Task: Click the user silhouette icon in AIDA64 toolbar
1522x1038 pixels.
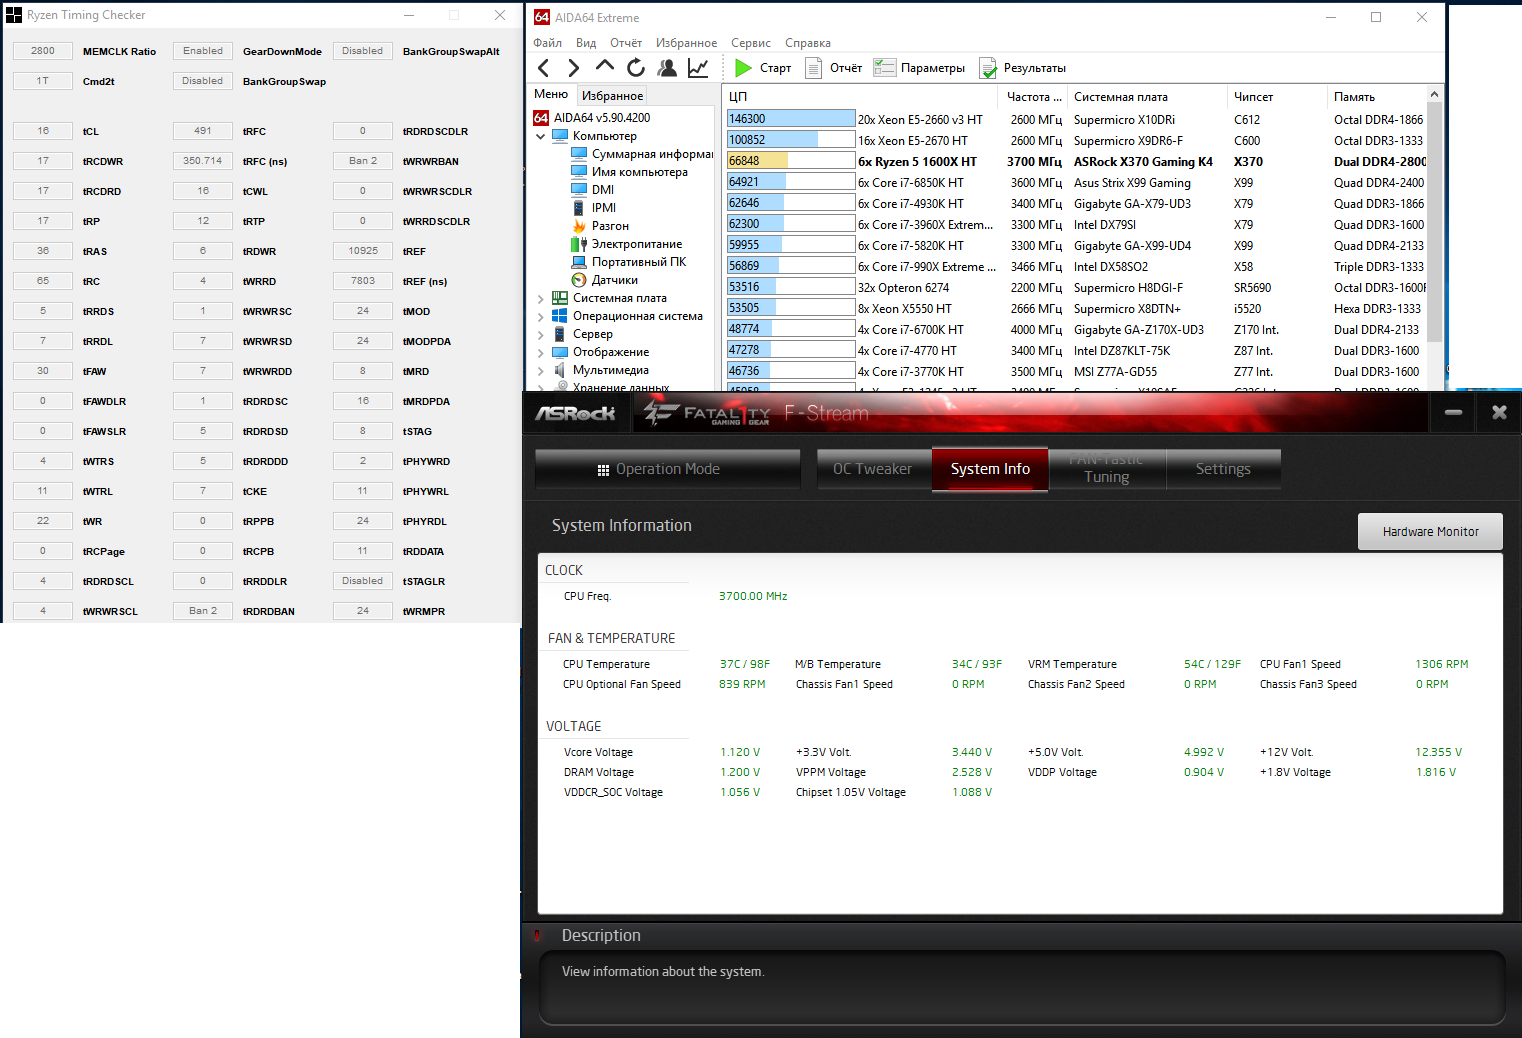Action: click(x=667, y=68)
